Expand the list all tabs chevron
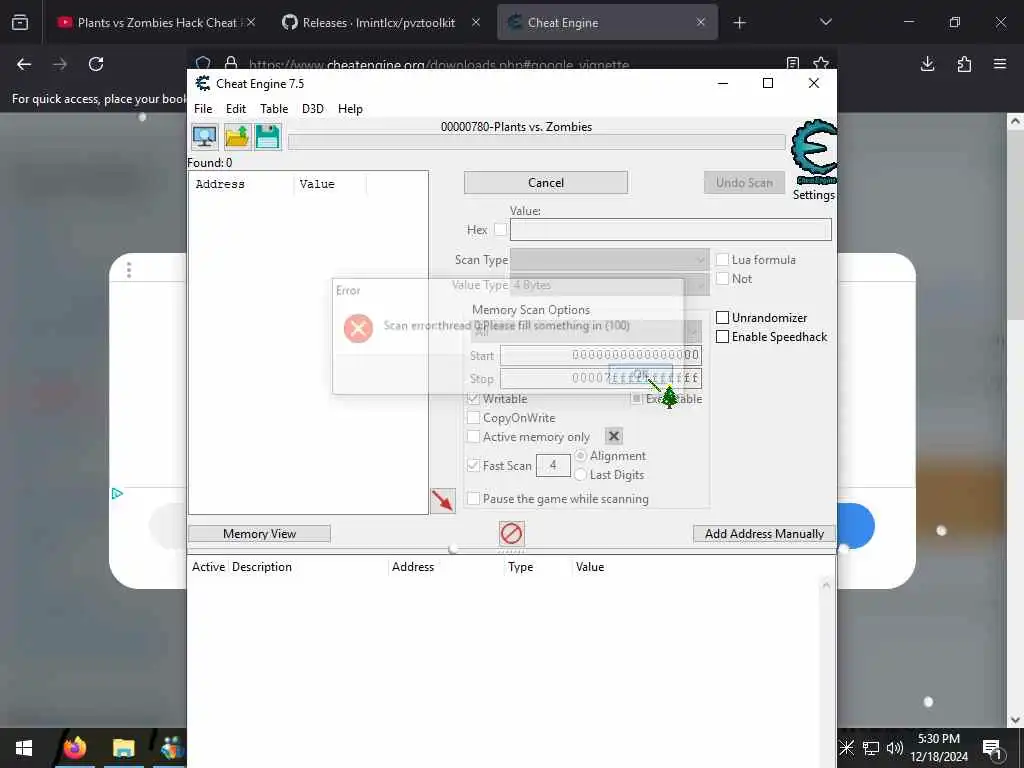The image size is (1024, 768). pyautogui.click(x=825, y=23)
